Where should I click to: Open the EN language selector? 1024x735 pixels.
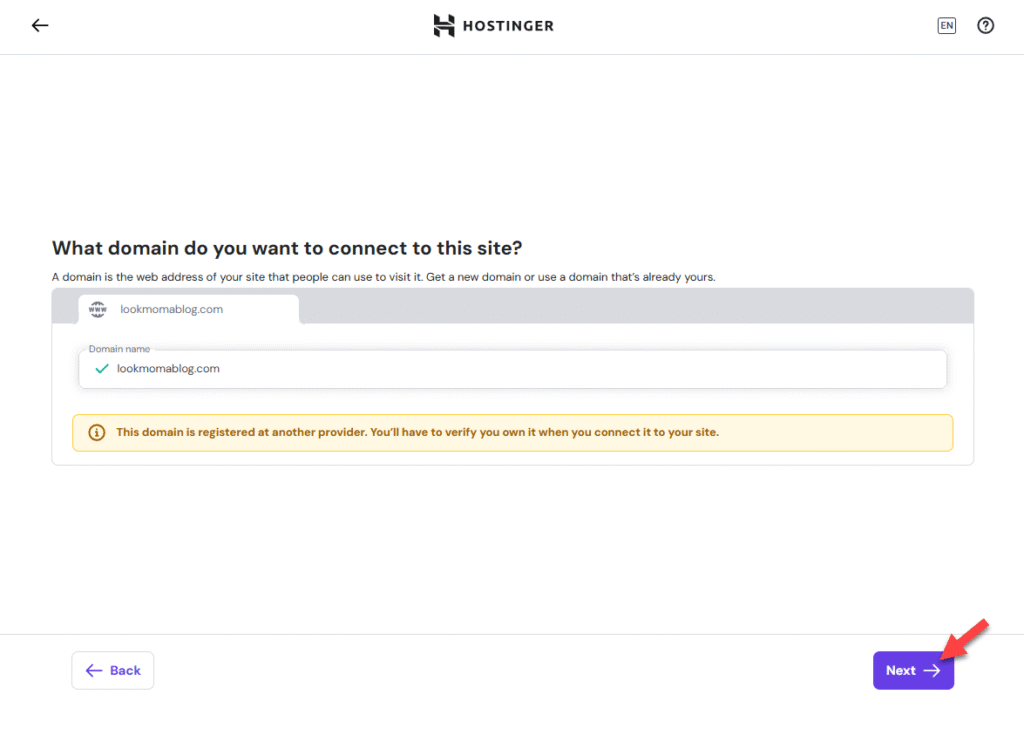946,26
